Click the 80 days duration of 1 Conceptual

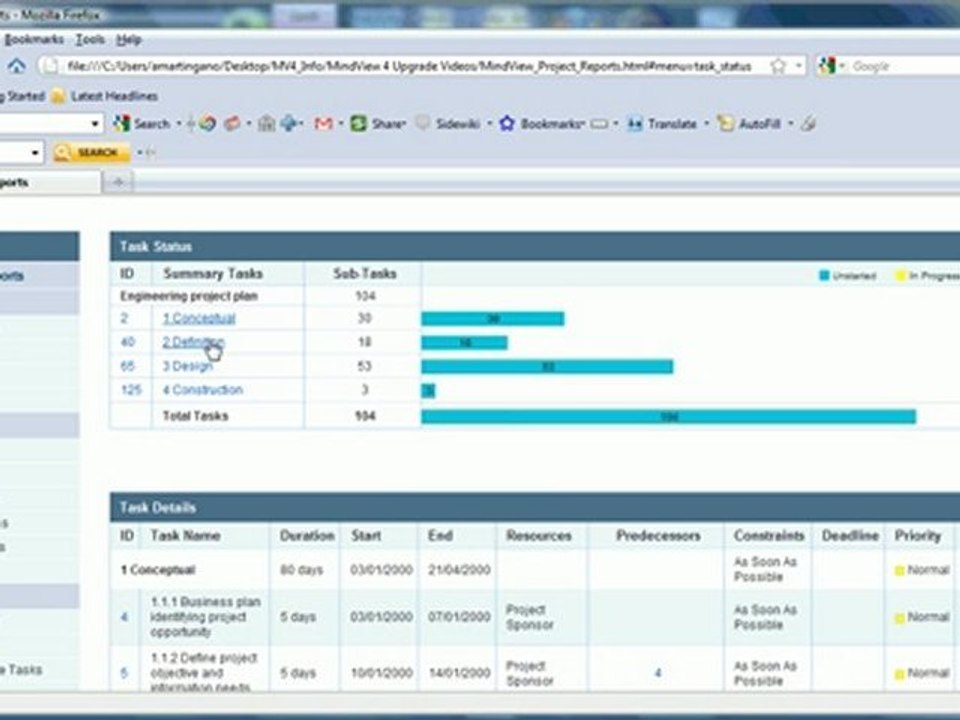pos(301,570)
